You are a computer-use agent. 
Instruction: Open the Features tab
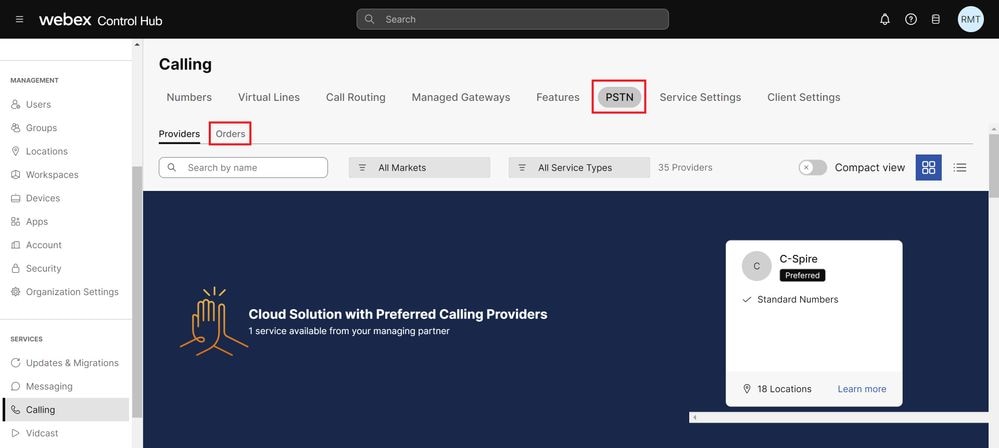pos(558,98)
